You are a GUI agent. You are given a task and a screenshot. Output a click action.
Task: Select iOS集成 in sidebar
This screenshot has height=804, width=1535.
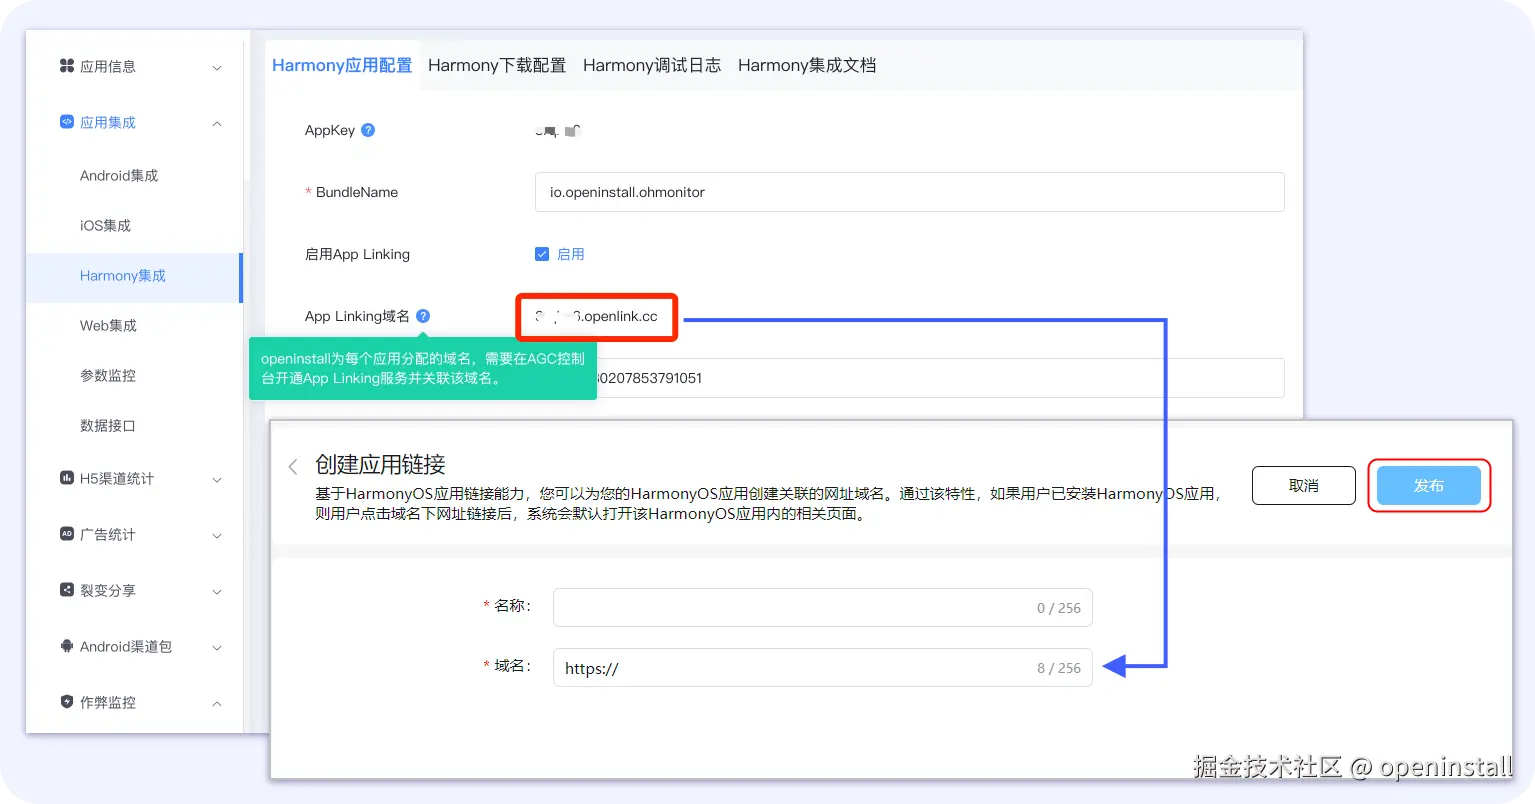pyautogui.click(x=105, y=225)
